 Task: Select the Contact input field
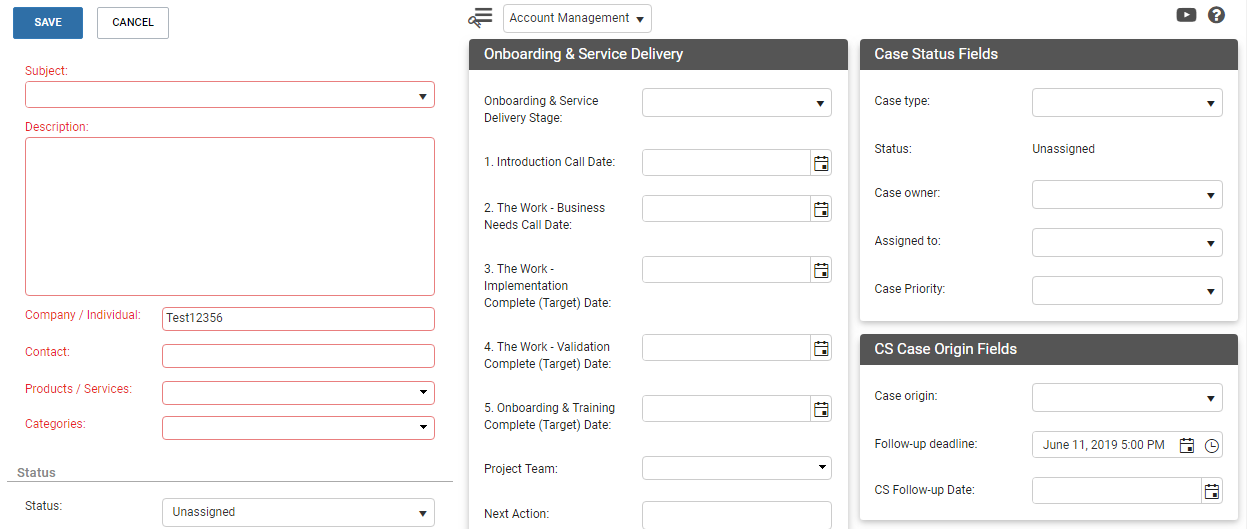pyautogui.click(x=298, y=356)
